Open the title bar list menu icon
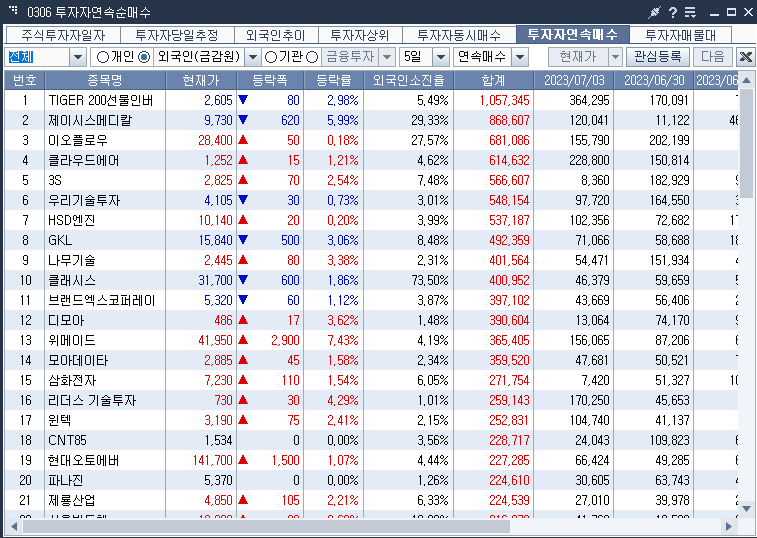This screenshot has height=538, width=757. pyautogui.click(x=690, y=13)
